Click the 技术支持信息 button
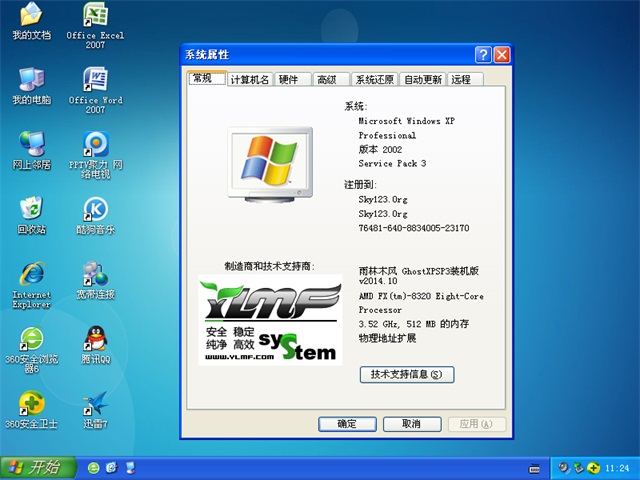640x480 pixels. point(406,375)
